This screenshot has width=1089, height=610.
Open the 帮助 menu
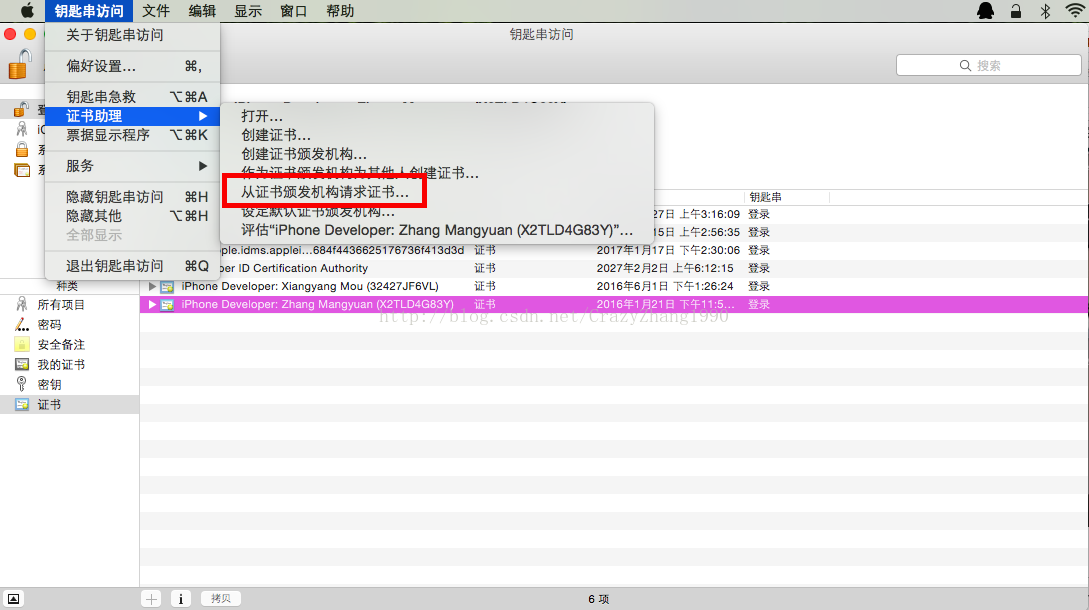pos(340,11)
